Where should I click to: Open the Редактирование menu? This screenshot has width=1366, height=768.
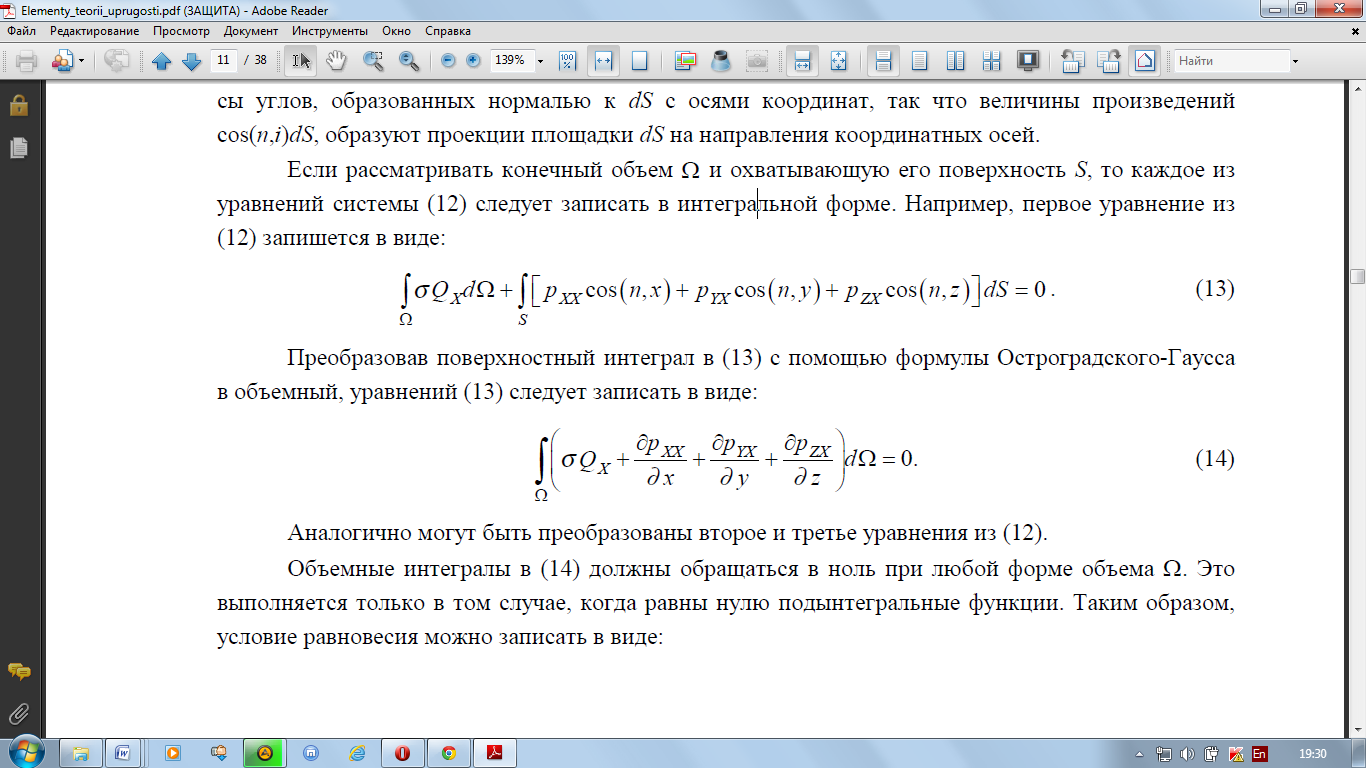(x=94, y=31)
